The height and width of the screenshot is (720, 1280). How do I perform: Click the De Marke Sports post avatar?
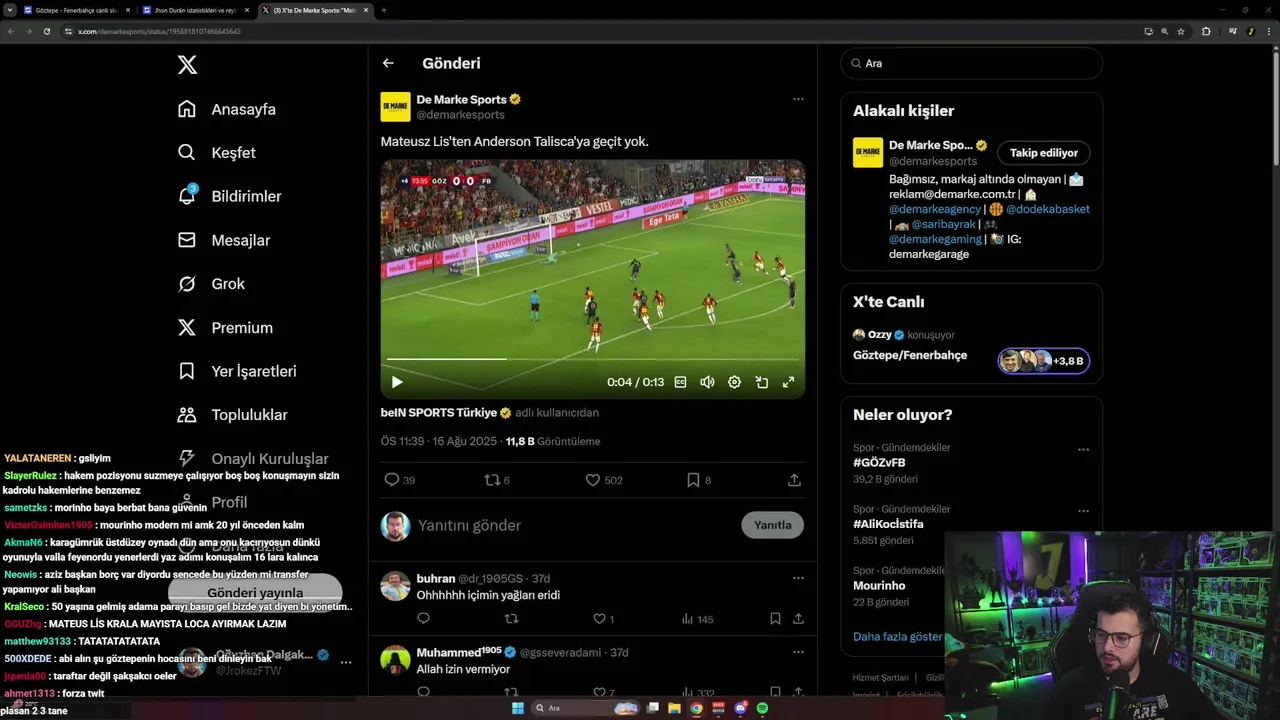(395, 107)
